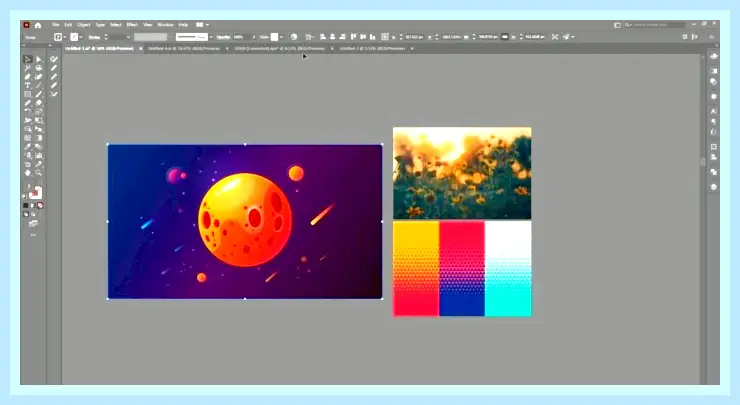The height and width of the screenshot is (405, 740).
Task: Click the Isolate Selected Object button
Action: pos(555,37)
